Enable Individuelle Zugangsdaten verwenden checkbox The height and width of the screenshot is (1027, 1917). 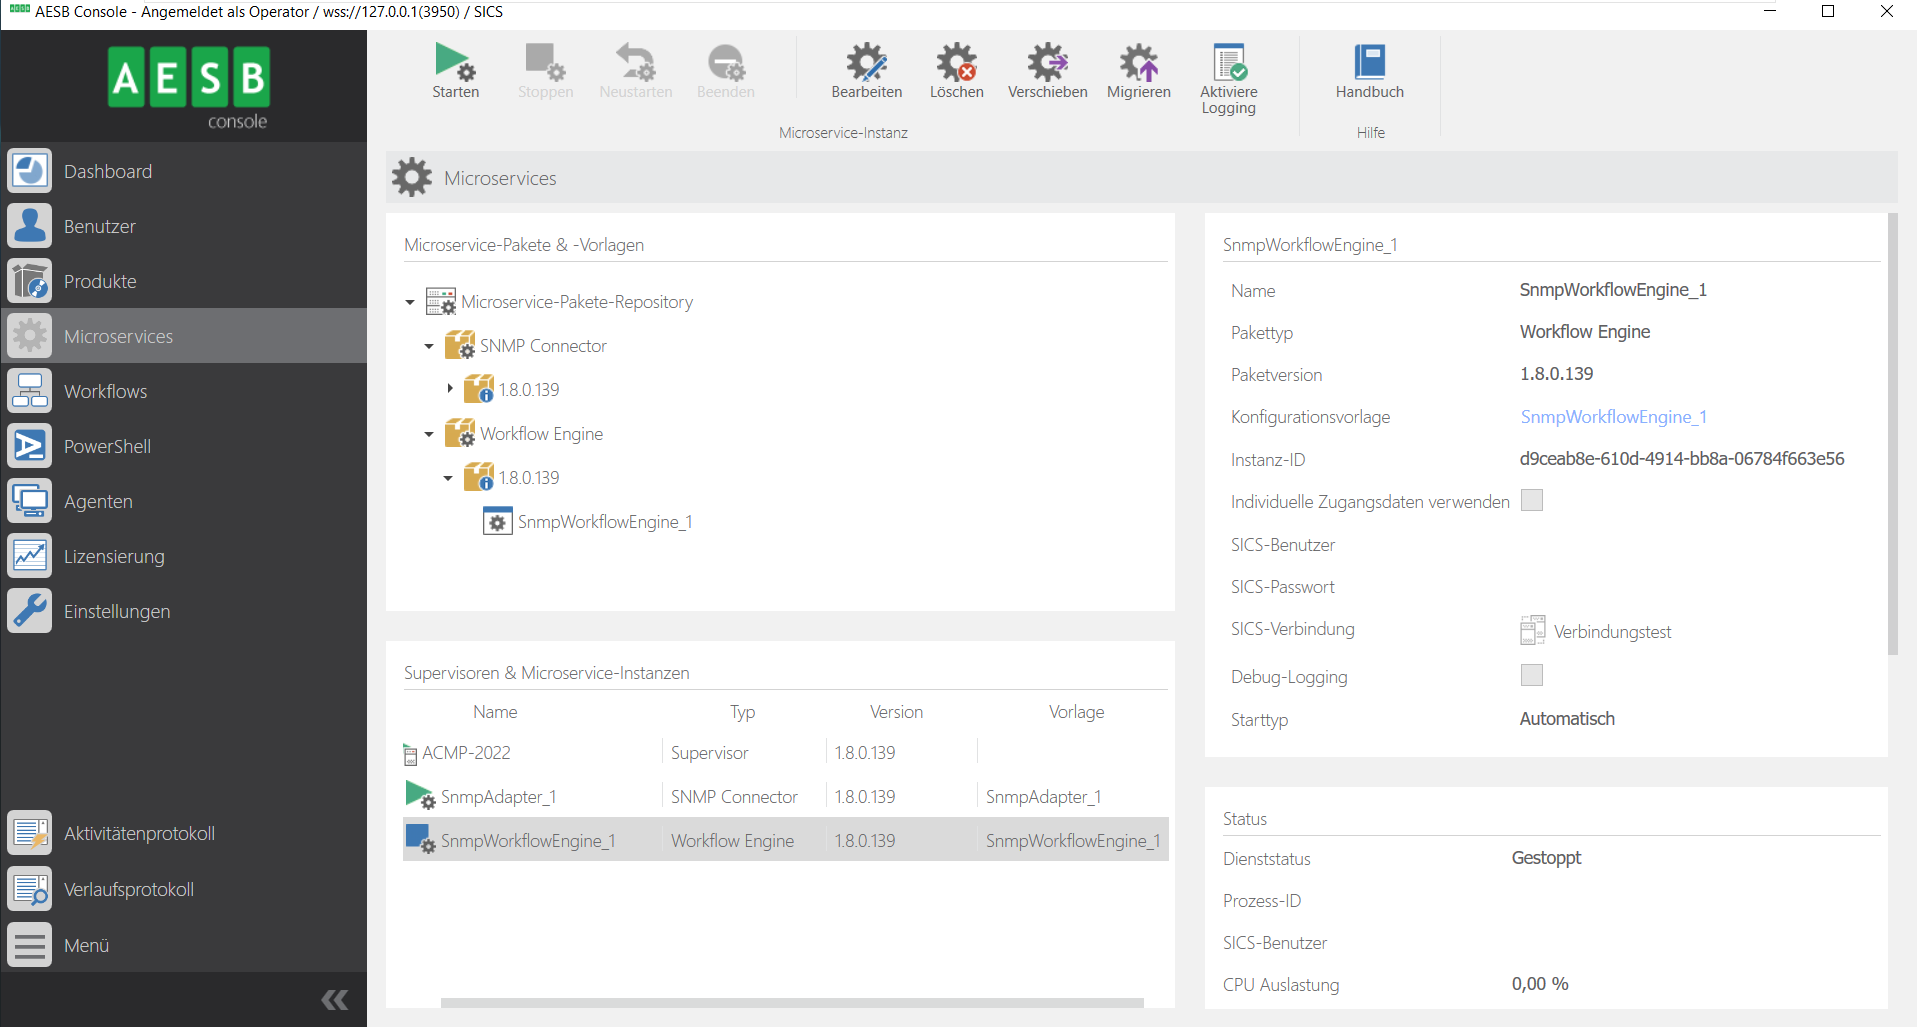pos(1531,500)
